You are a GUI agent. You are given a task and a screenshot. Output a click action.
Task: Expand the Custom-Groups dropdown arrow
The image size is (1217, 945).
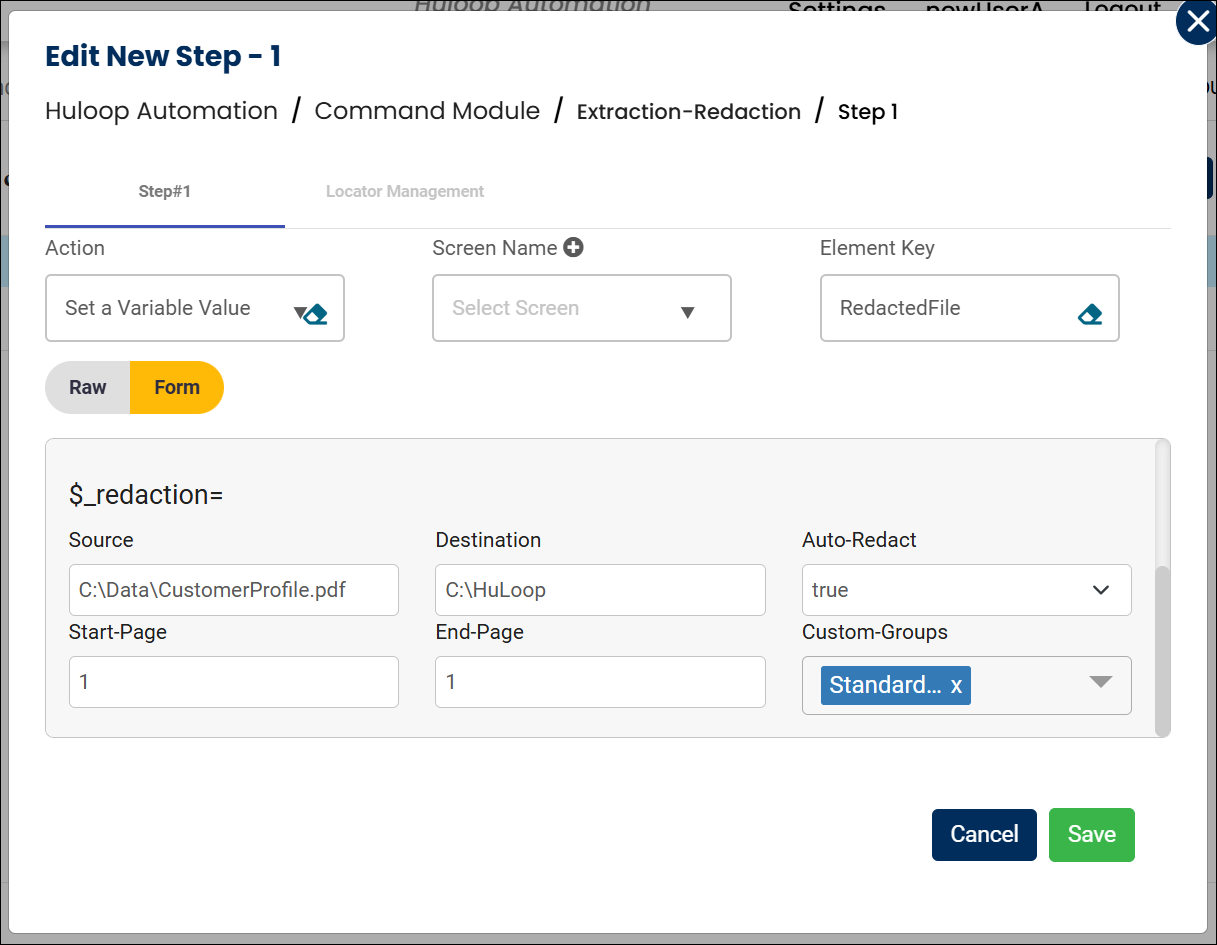point(1100,683)
